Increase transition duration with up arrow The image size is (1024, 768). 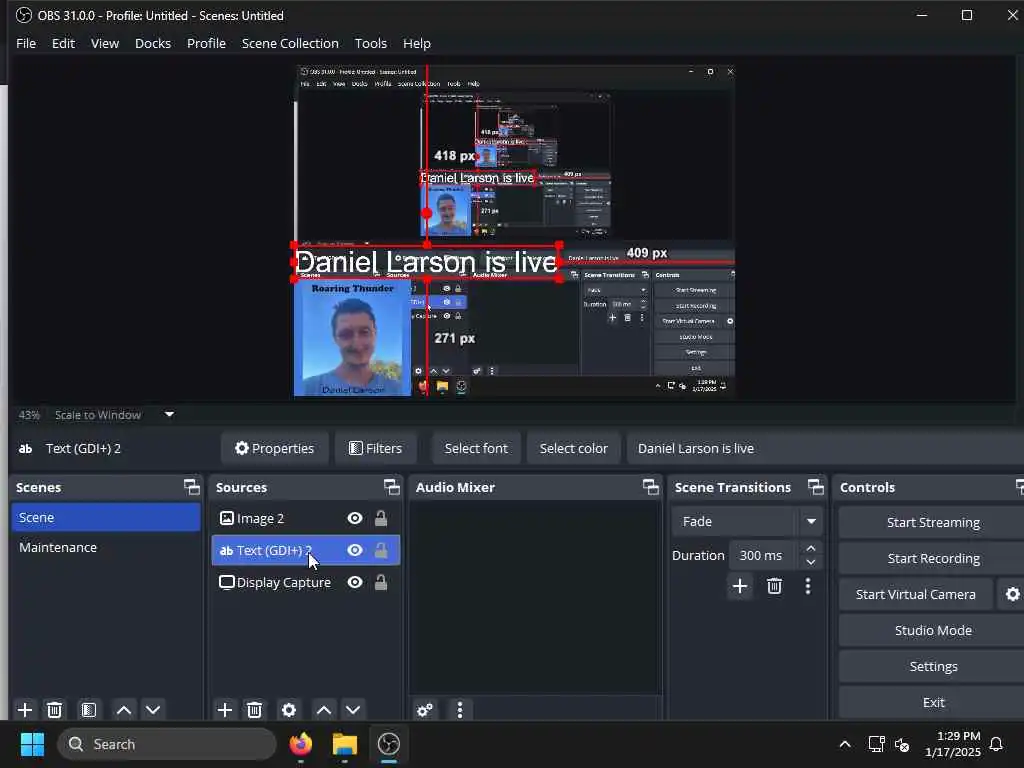[x=810, y=549]
